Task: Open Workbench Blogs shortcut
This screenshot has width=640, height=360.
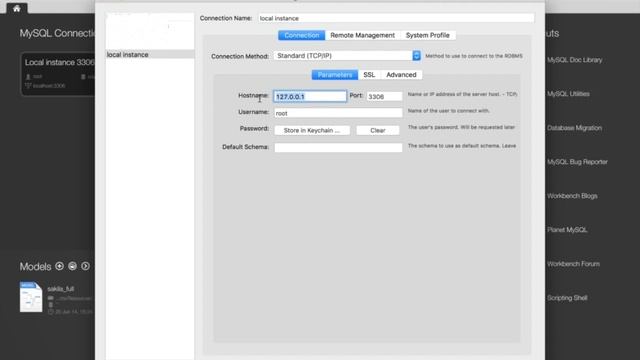Action: [x=572, y=196]
